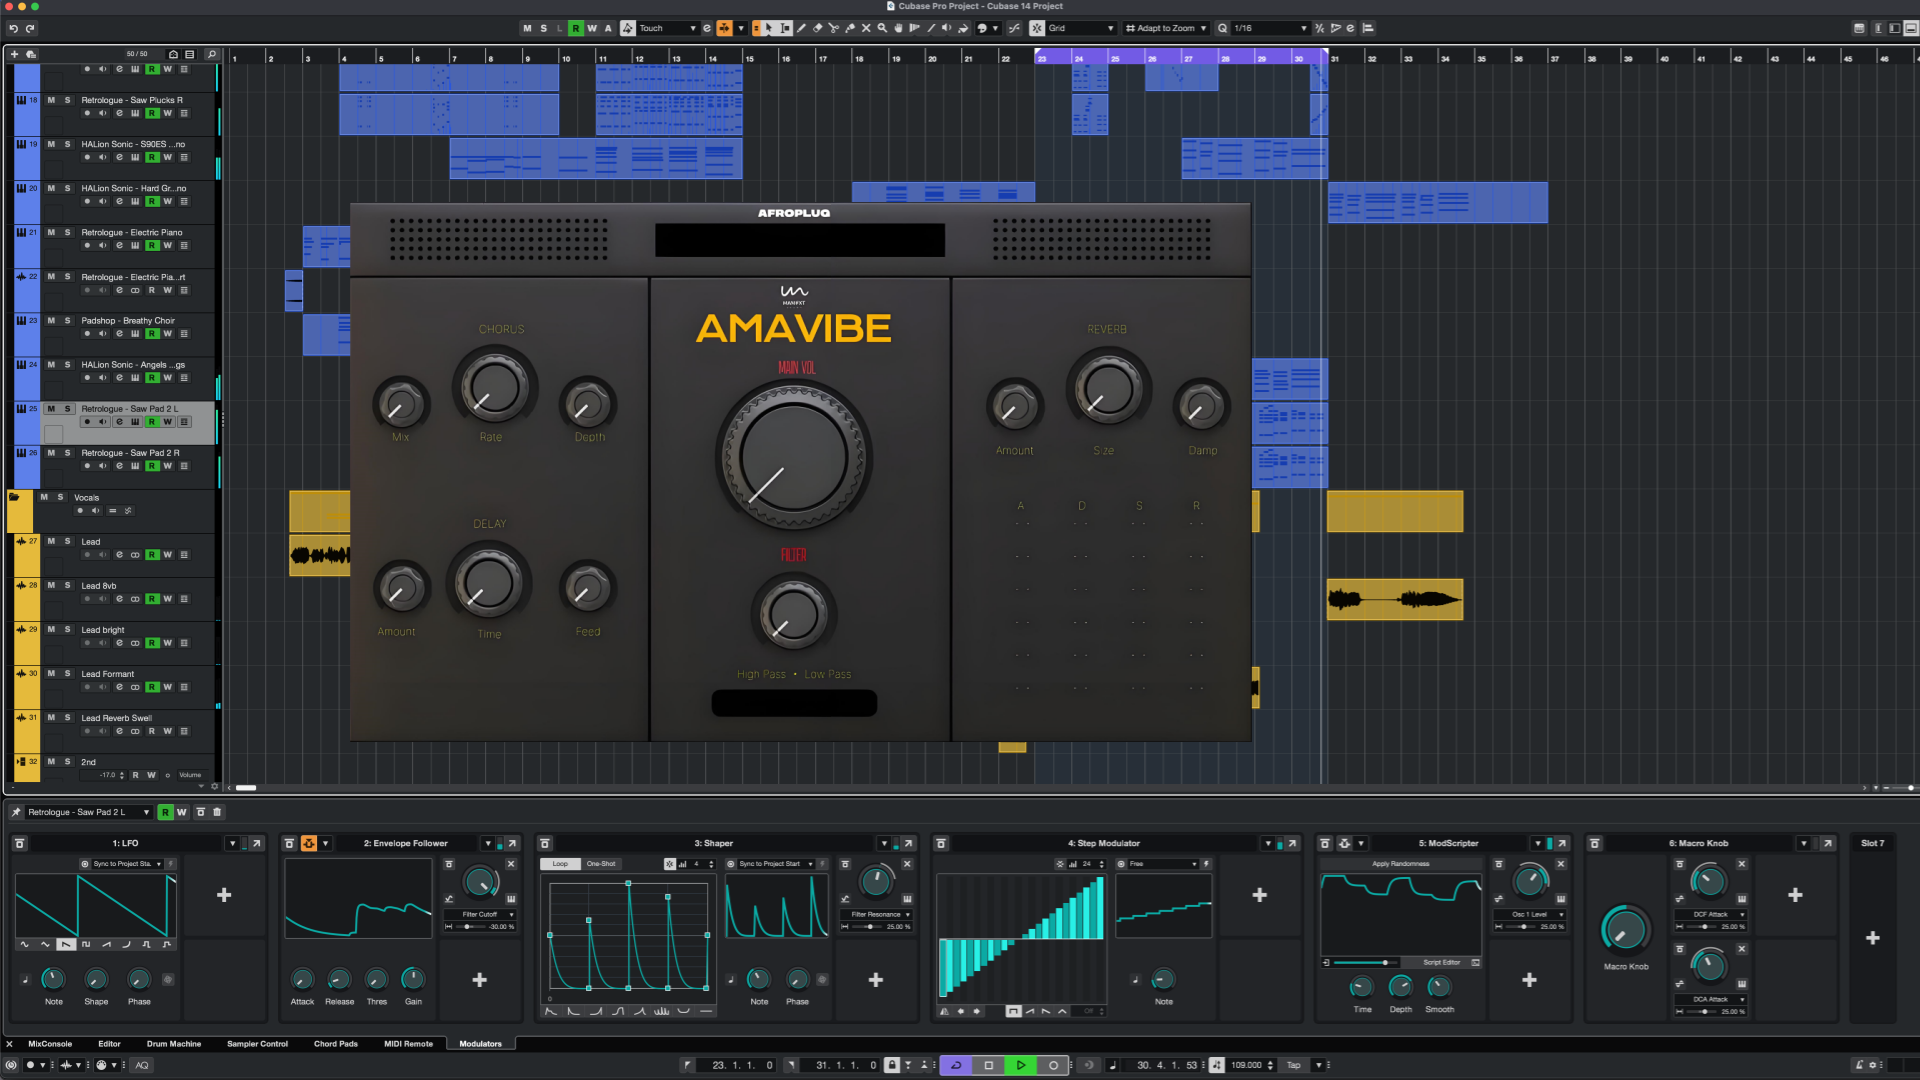Click the green Play transport button
1920x1080 pixels.
[1020, 1065]
